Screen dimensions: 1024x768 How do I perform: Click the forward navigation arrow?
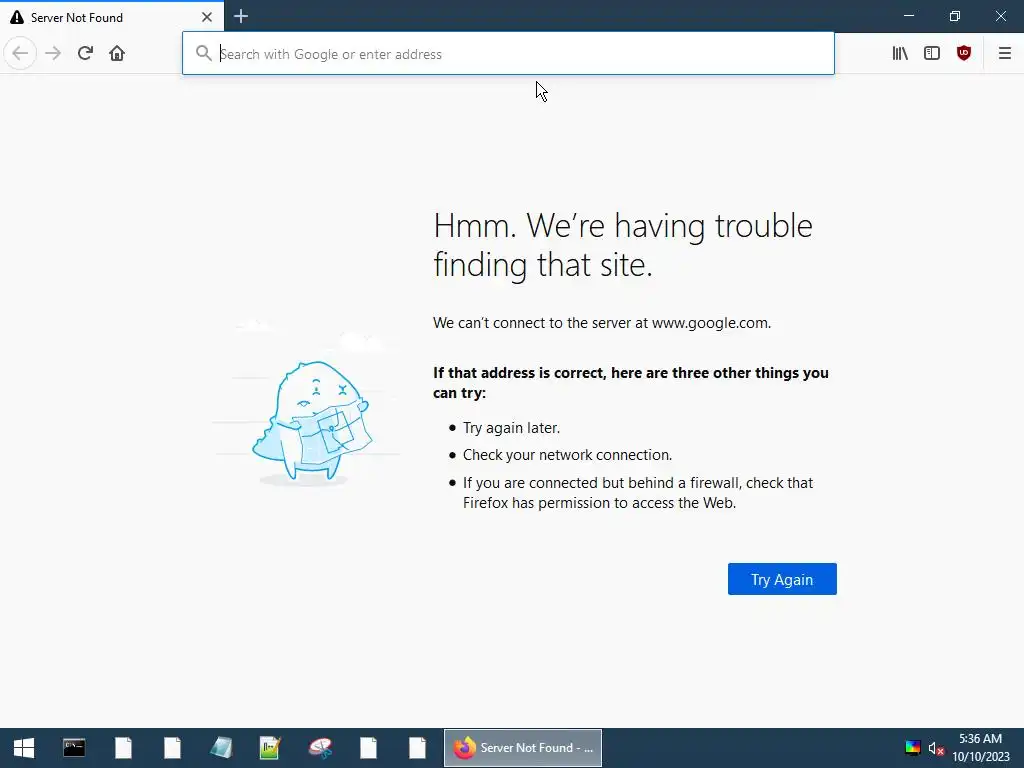(x=53, y=53)
